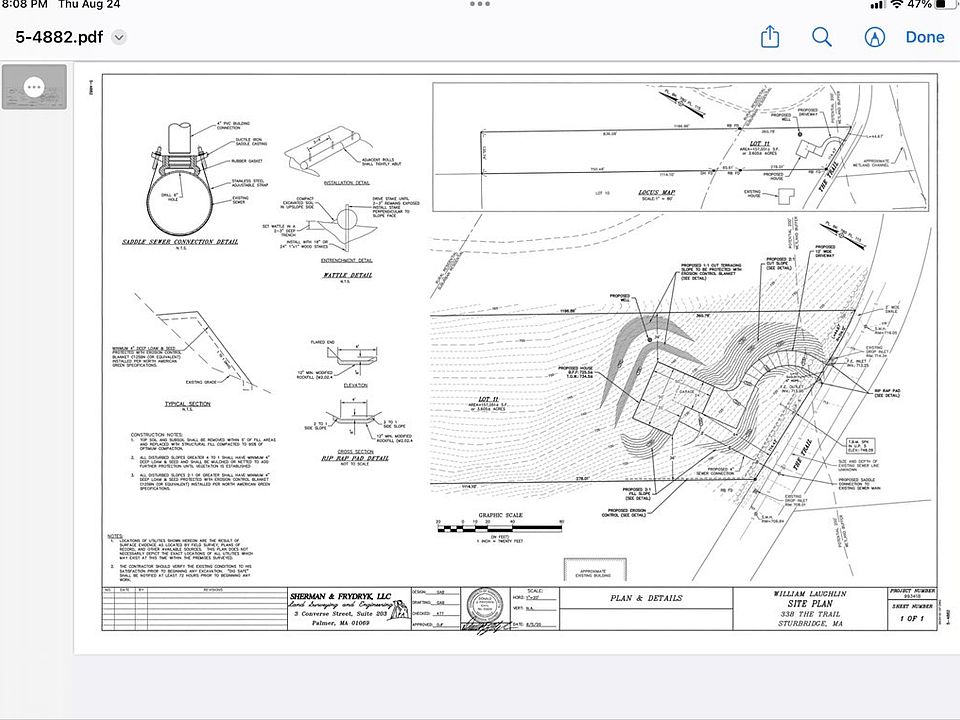Tap the battery indicator in status bar
Screen dimensions: 960x720
coord(946,4)
